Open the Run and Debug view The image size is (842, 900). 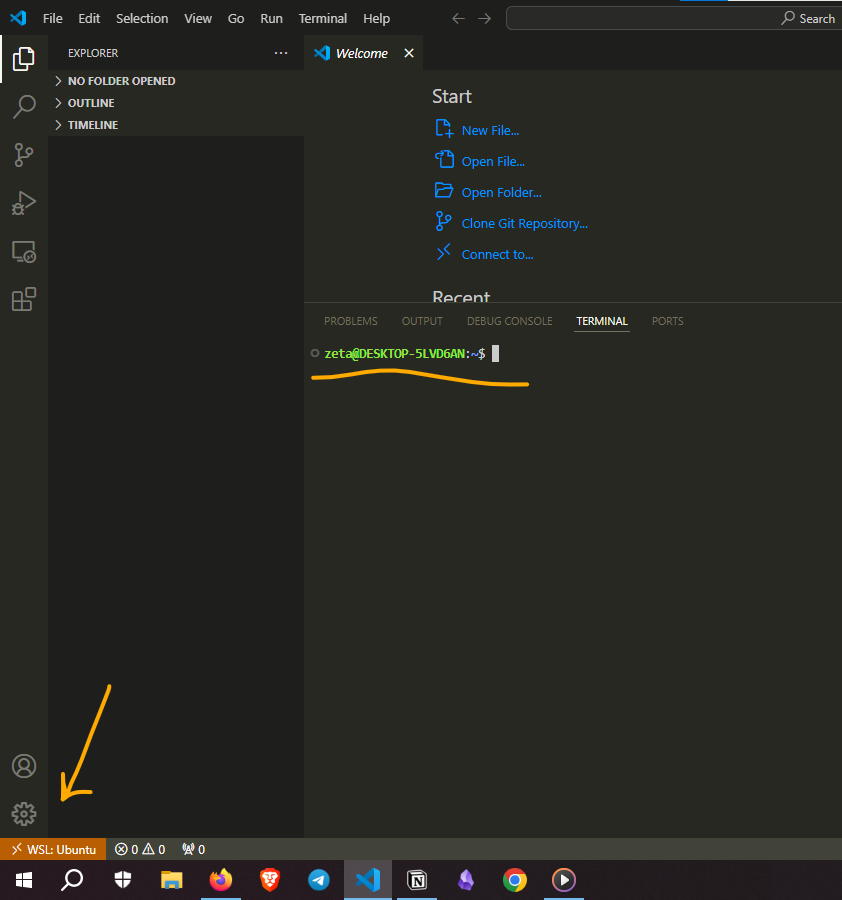point(24,203)
